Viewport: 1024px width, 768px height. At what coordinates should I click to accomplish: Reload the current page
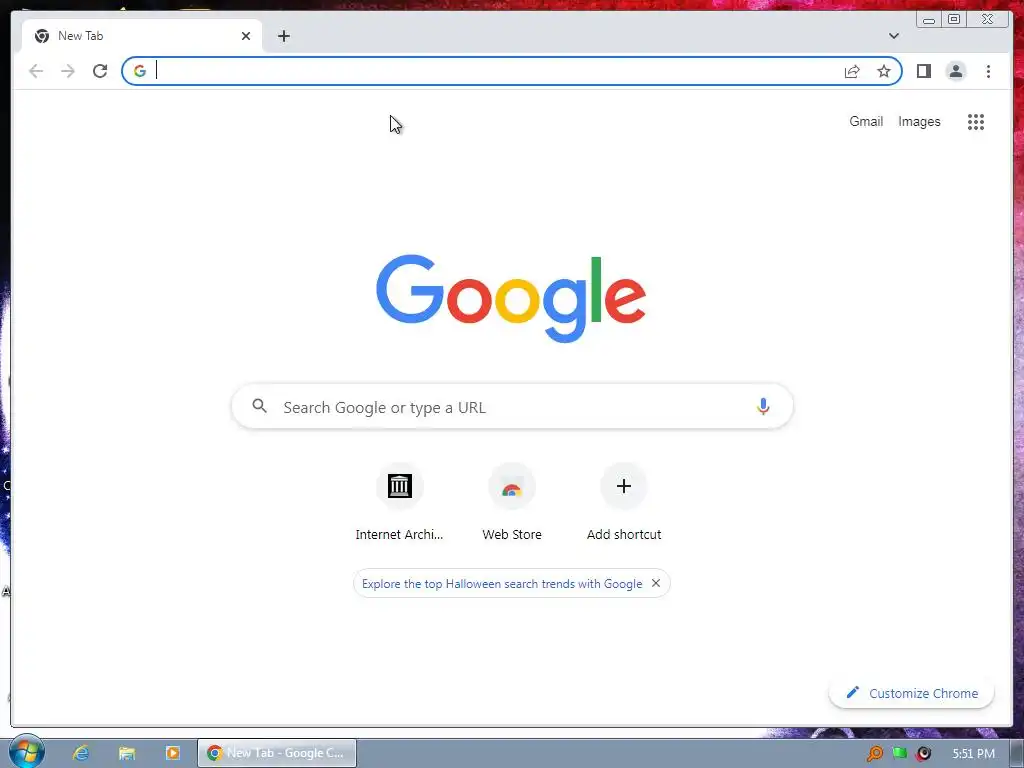pyautogui.click(x=100, y=71)
